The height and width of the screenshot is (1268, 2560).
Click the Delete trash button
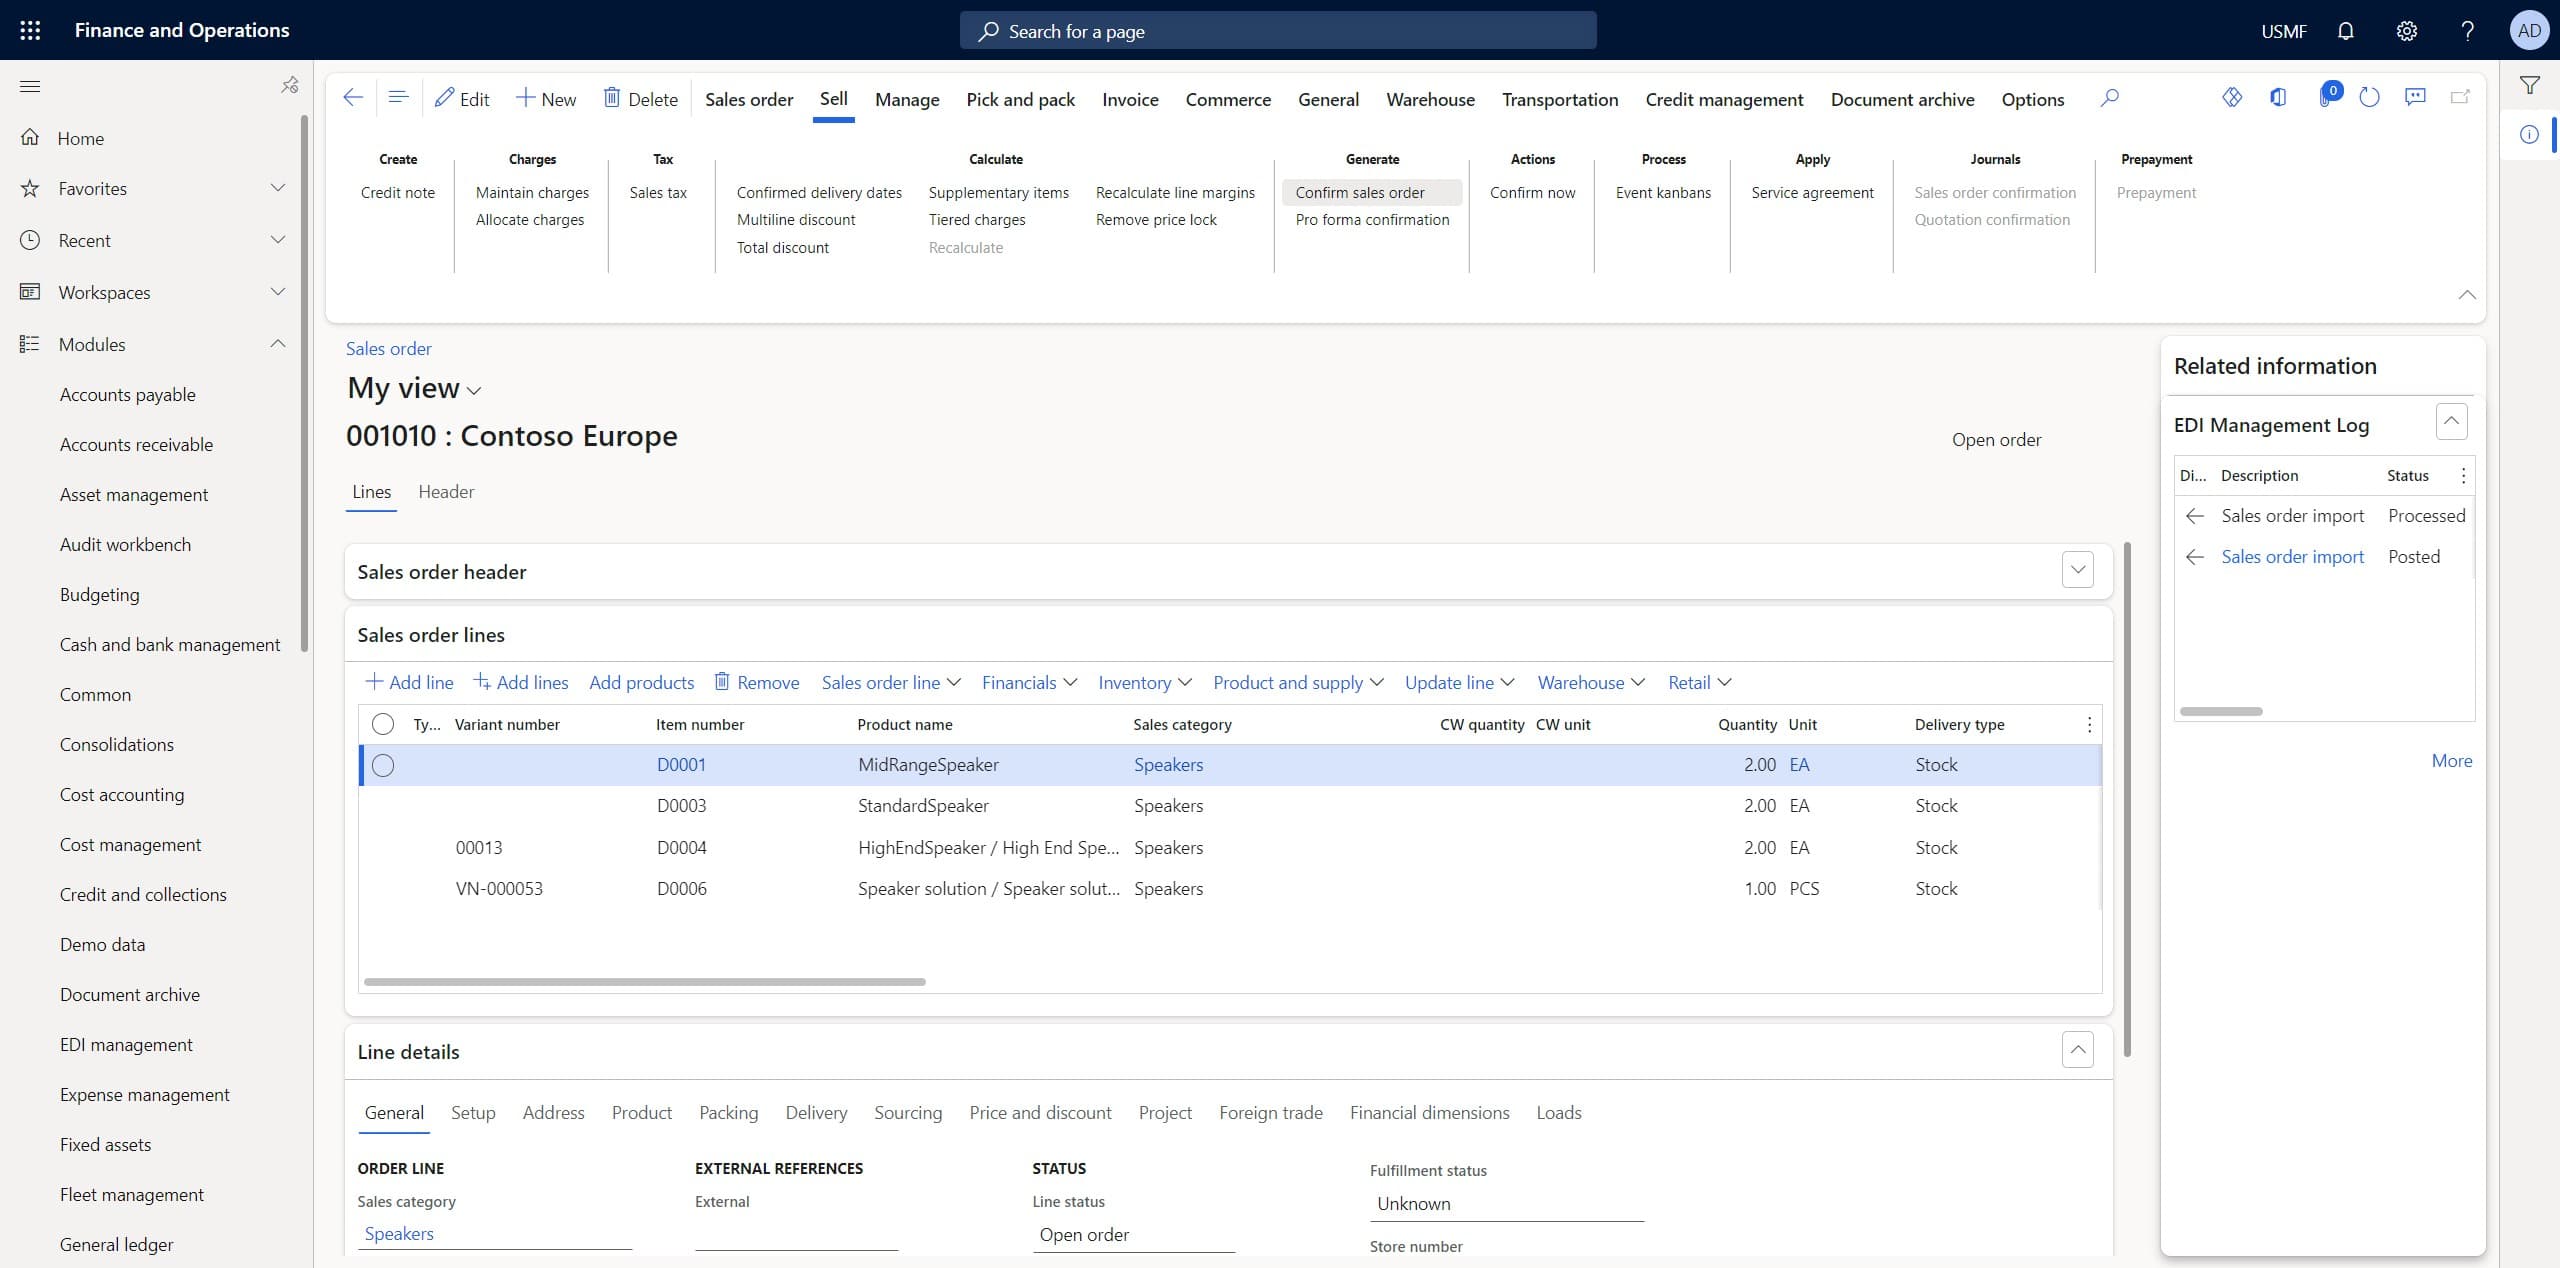point(640,98)
